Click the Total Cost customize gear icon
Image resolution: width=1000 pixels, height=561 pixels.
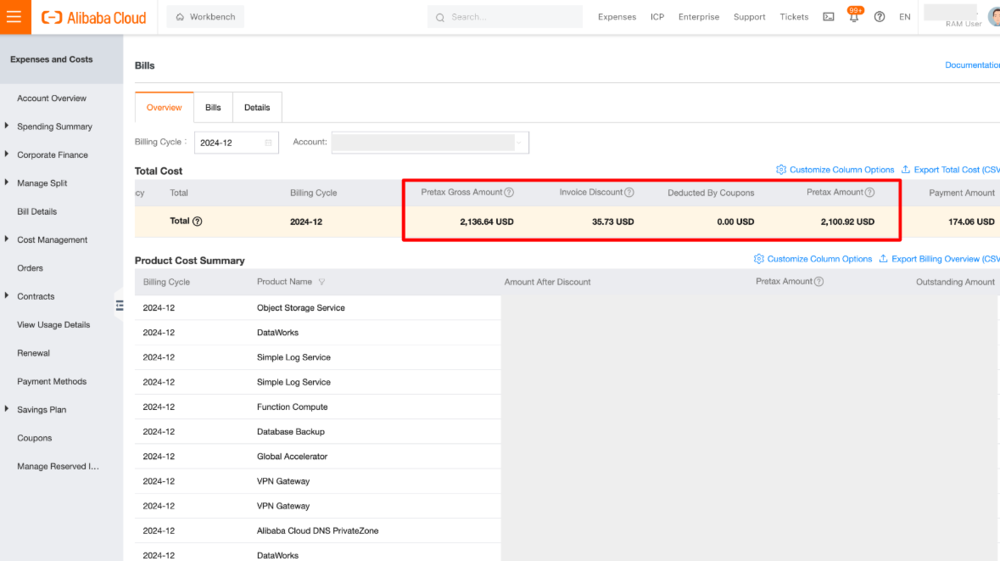click(781, 170)
